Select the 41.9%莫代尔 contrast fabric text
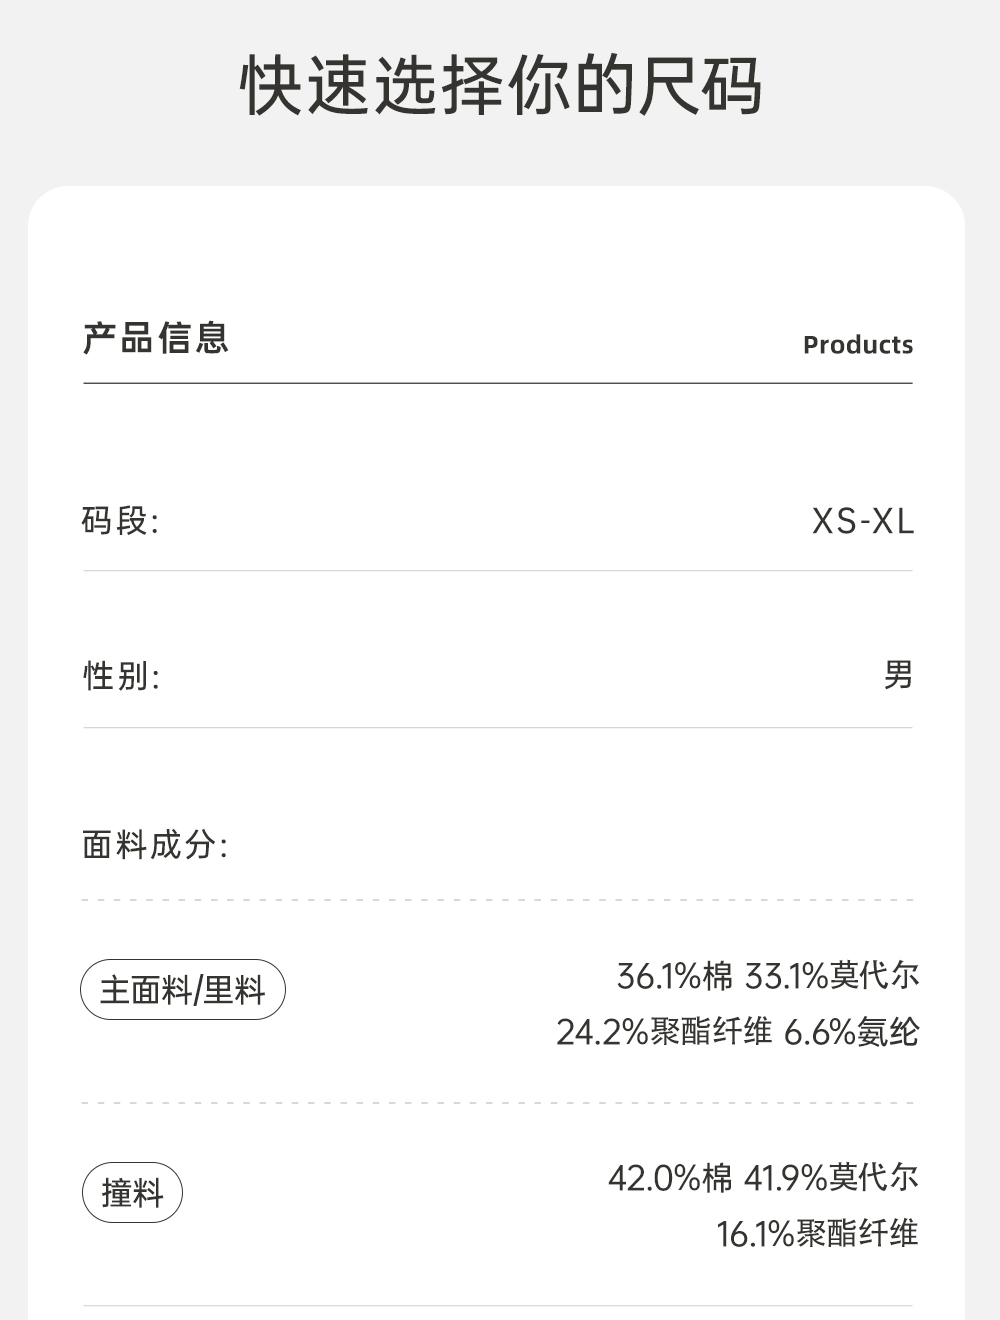The image size is (1000, 1320). point(830,1178)
